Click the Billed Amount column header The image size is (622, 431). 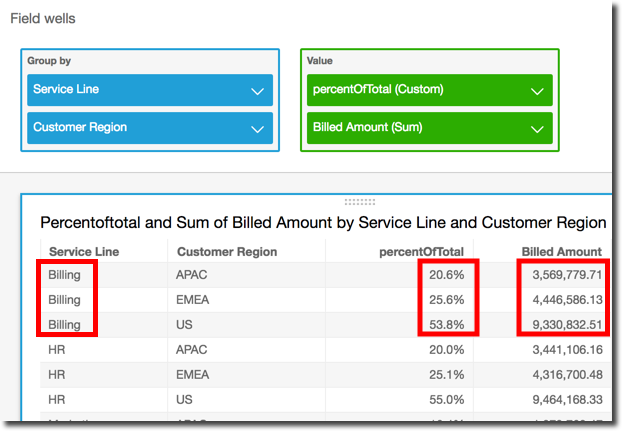click(x=562, y=252)
